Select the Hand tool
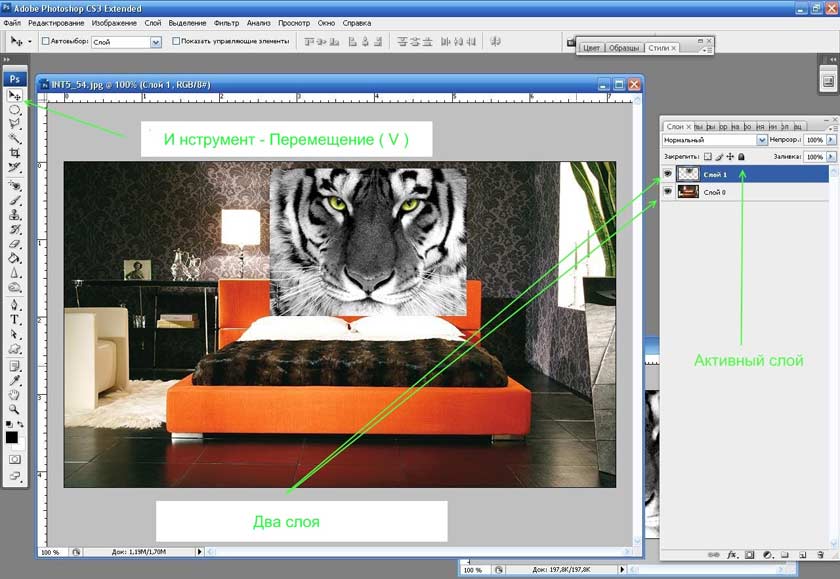This screenshot has width=840, height=579. click(x=15, y=394)
